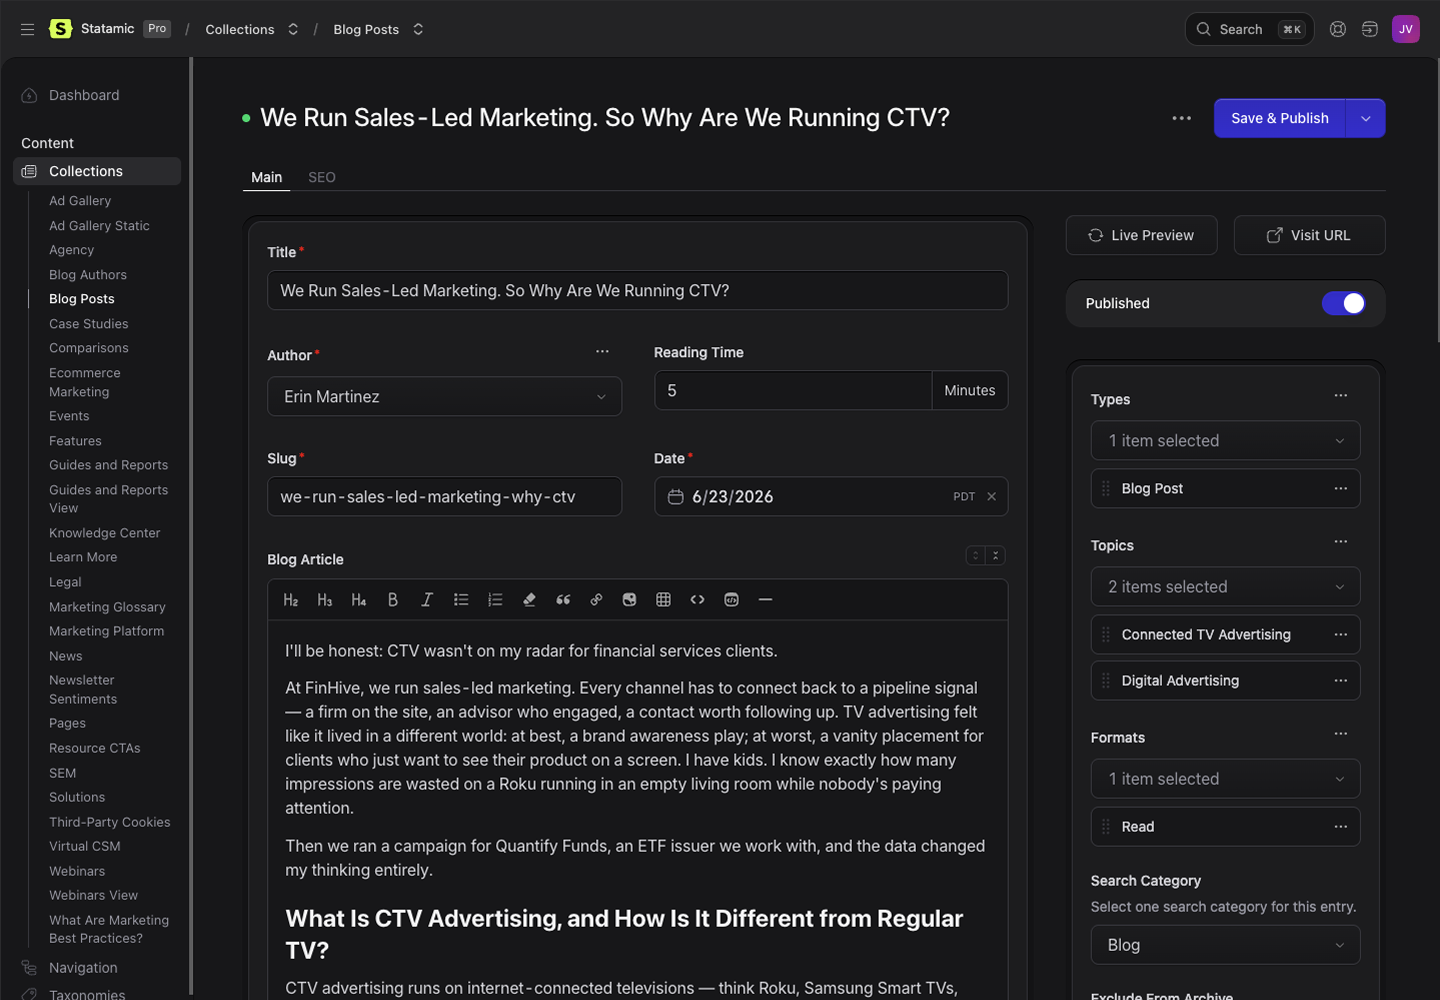Click the collapse-all sets icon above editor
The height and width of the screenshot is (1000, 1440).
click(x=995, y=556)
